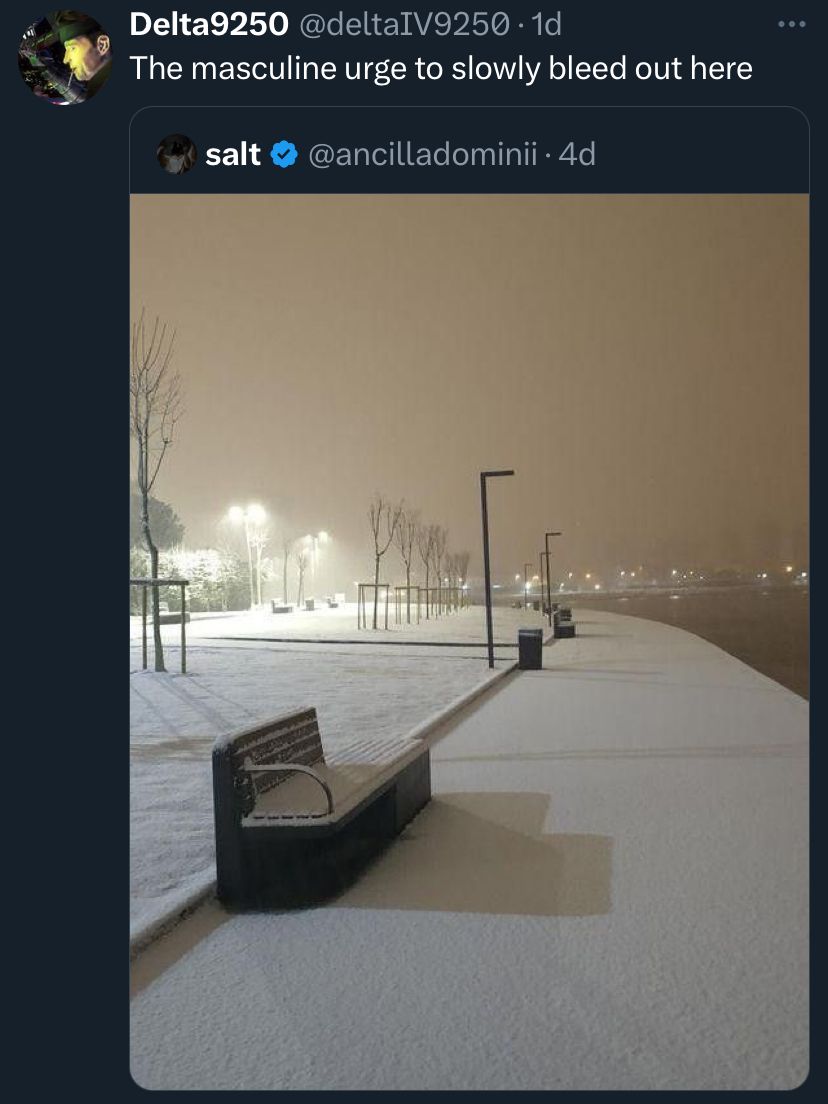The width and height of the screenshot is (828, 1104).
Task: Open the @ancilladominii handle link
Action: [424, 154]
